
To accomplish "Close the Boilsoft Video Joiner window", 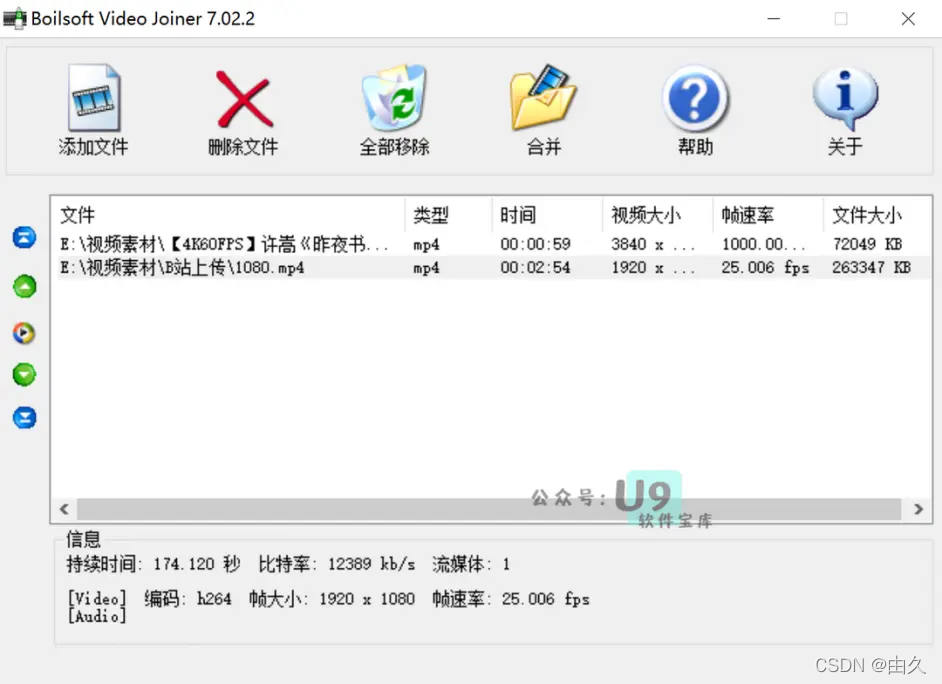I will coord(908,19).
